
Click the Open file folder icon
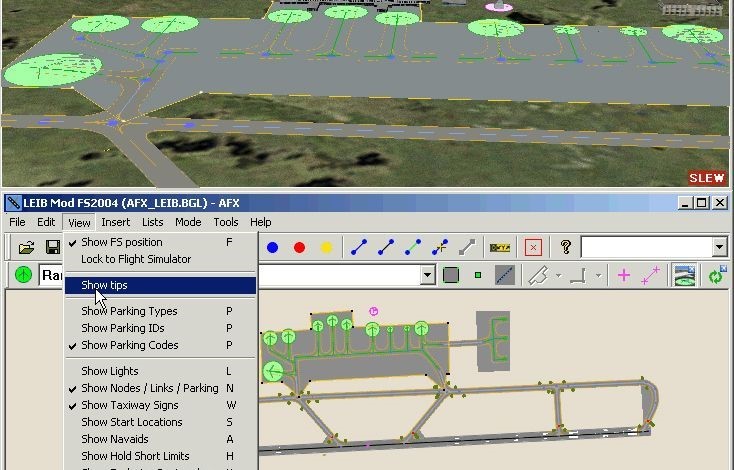pos(27,247)
